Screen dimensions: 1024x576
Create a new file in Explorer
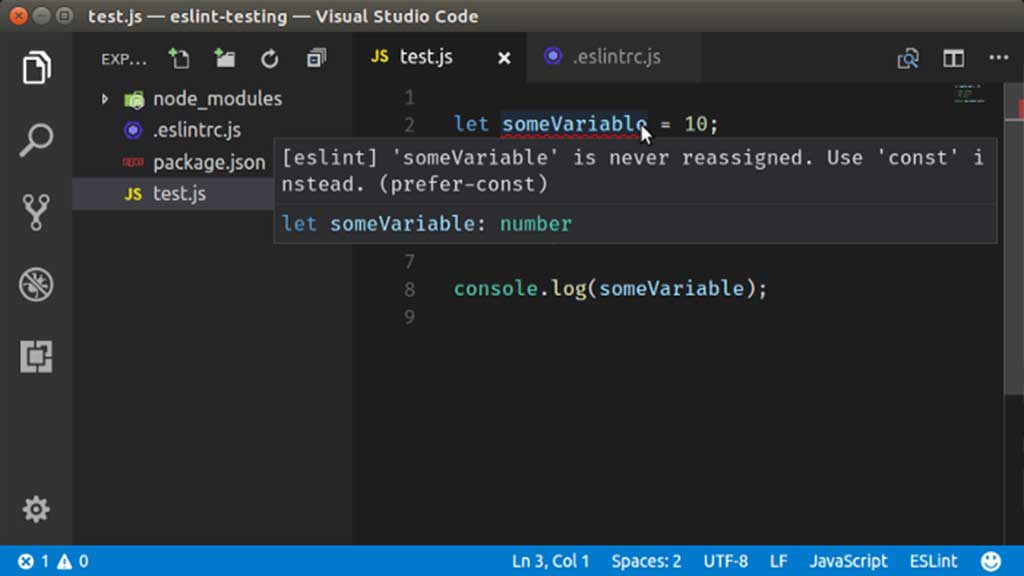coord(179,59)
